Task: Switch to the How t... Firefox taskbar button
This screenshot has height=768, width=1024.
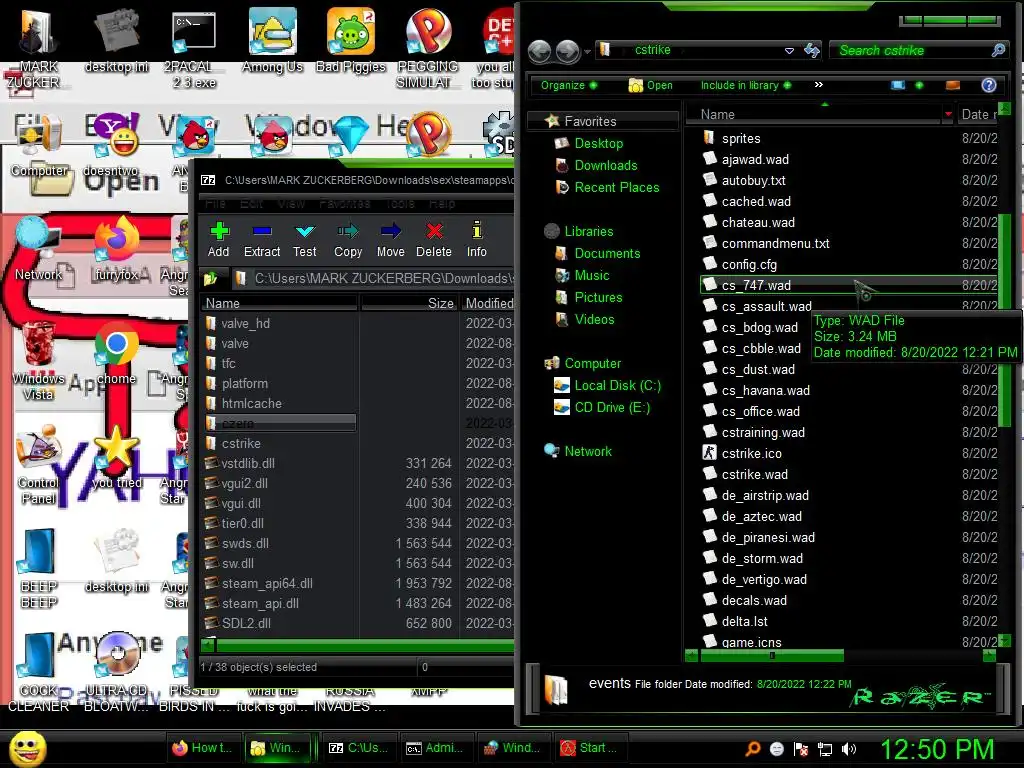Action: pyautogui.click(x=203, y=748)
